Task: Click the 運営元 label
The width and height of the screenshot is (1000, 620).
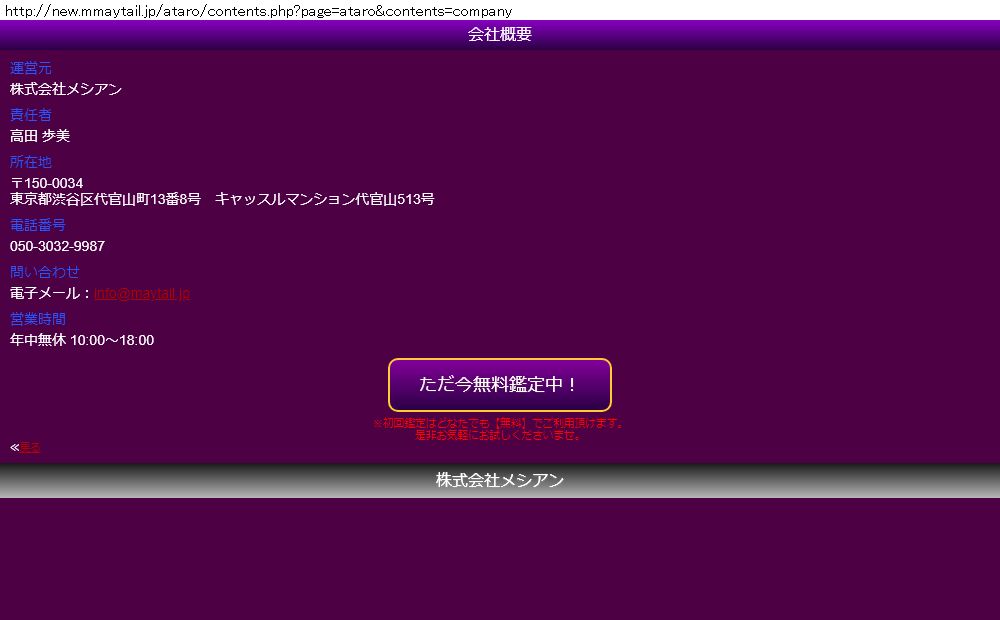Action: [x=30, y=68]
